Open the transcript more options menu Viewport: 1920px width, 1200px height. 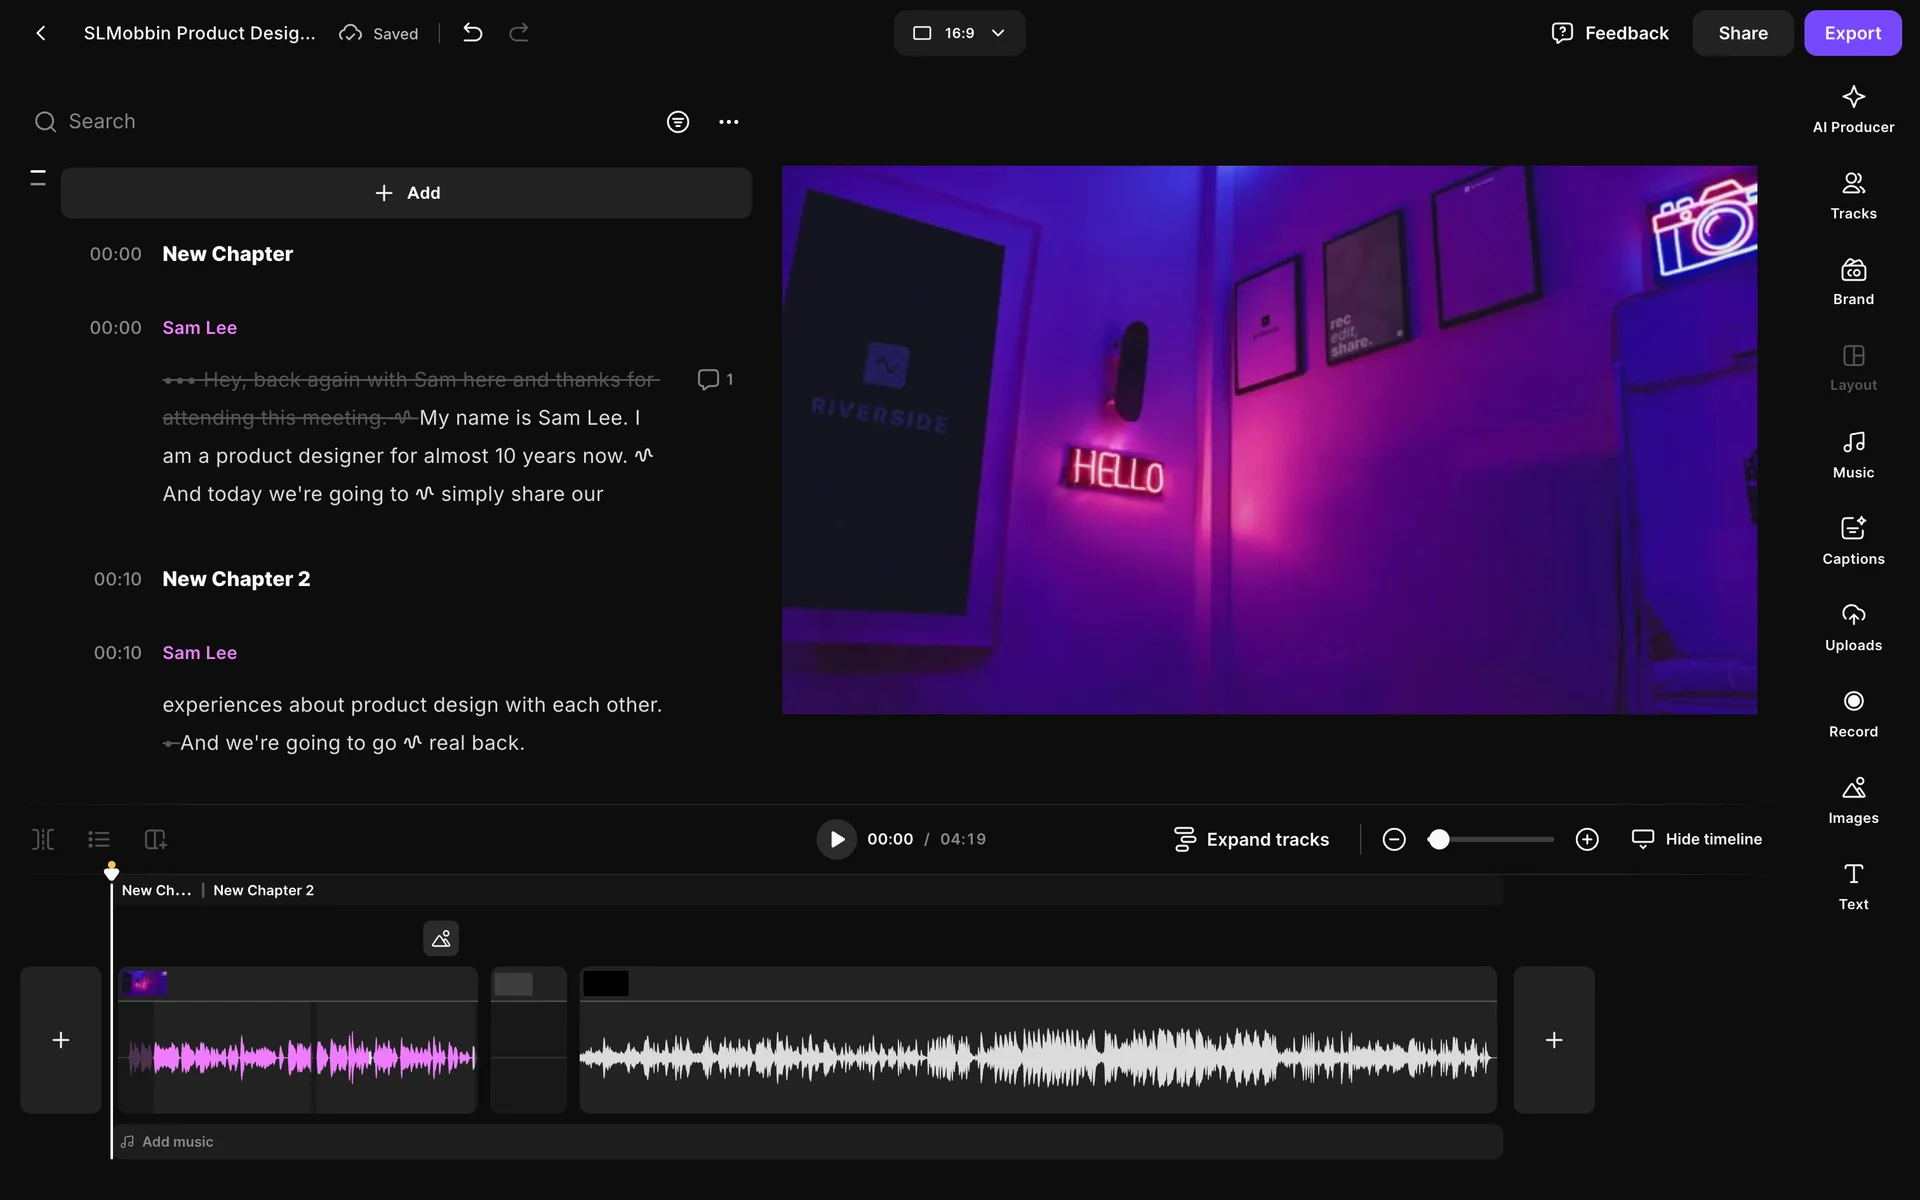(x=729, y=122)
